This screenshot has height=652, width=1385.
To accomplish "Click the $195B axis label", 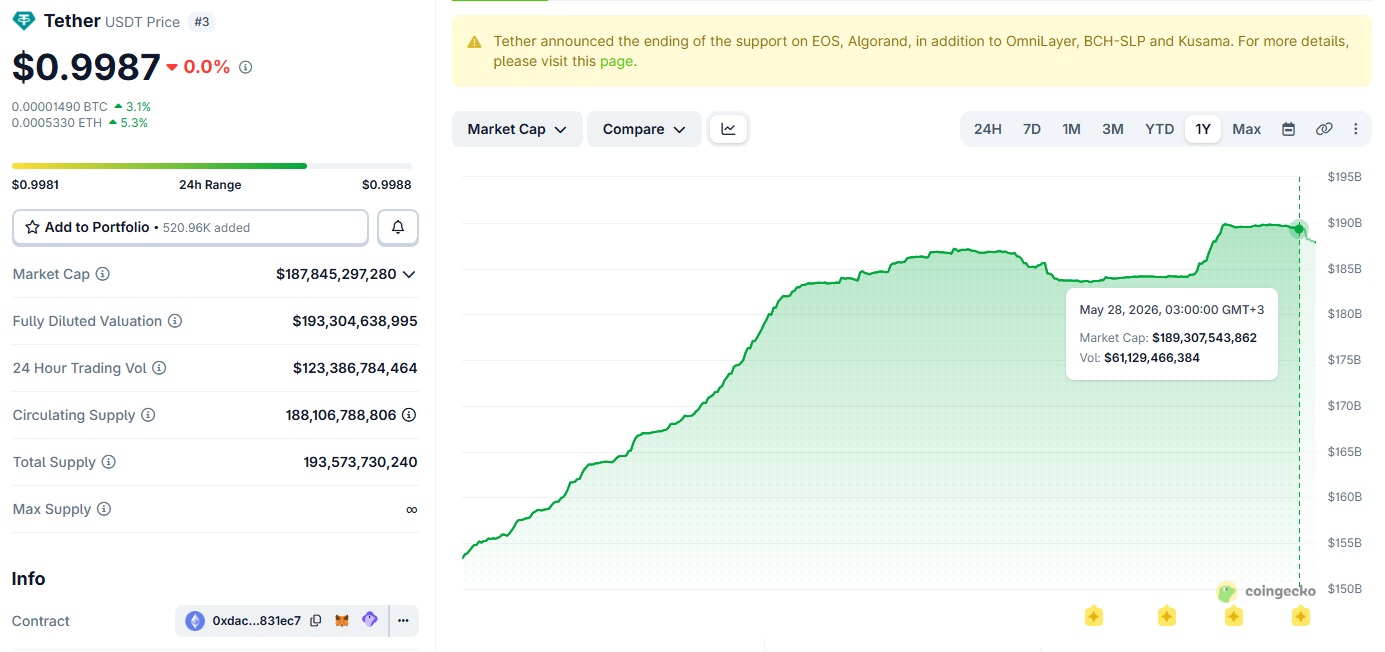I will [1344, 177].
